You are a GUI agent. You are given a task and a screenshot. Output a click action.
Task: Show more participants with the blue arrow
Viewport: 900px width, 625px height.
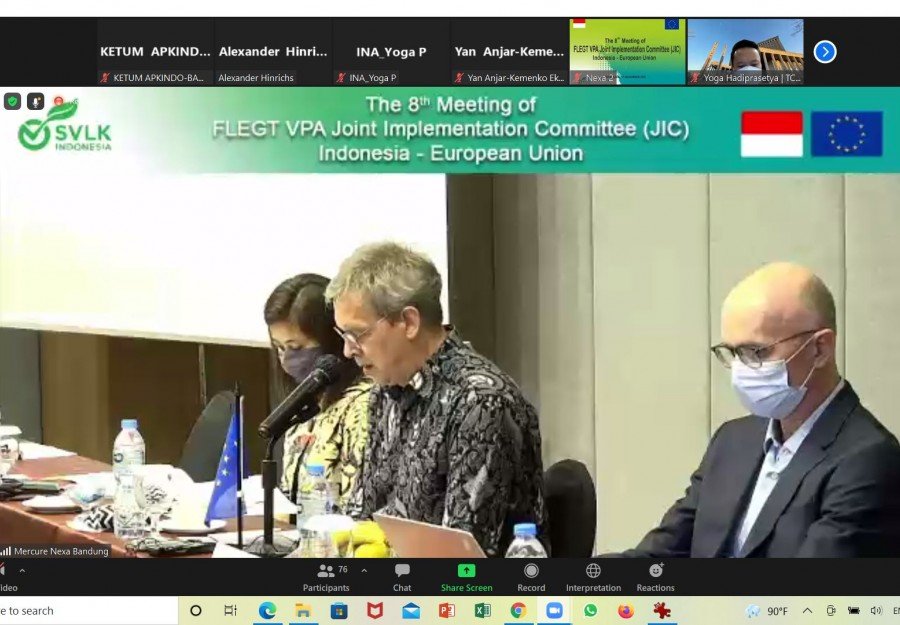tap(825, 52)
